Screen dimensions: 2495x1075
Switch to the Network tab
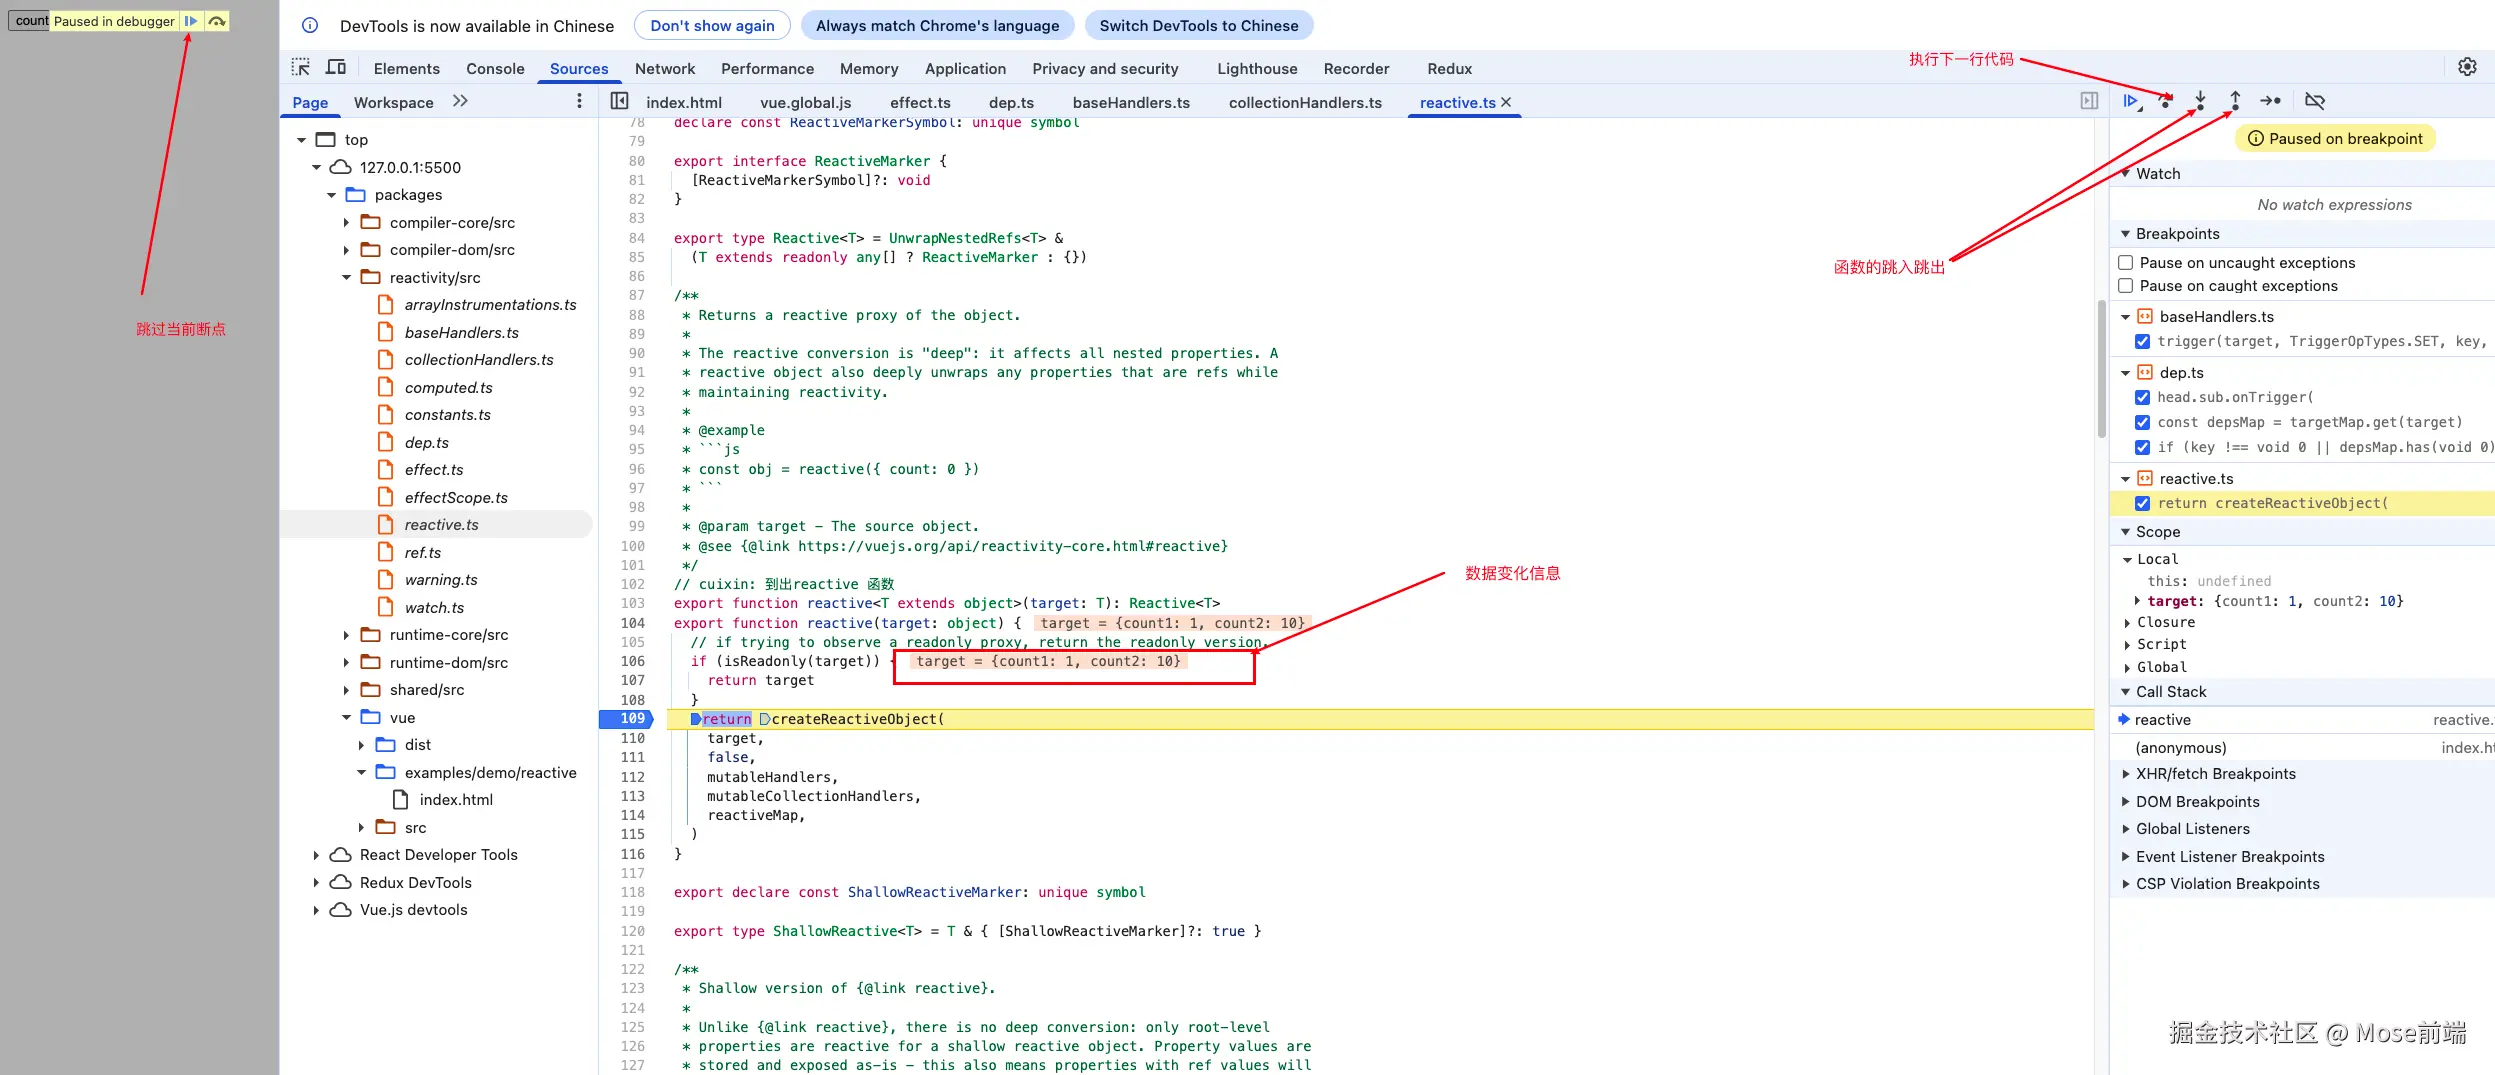(665, 68)
